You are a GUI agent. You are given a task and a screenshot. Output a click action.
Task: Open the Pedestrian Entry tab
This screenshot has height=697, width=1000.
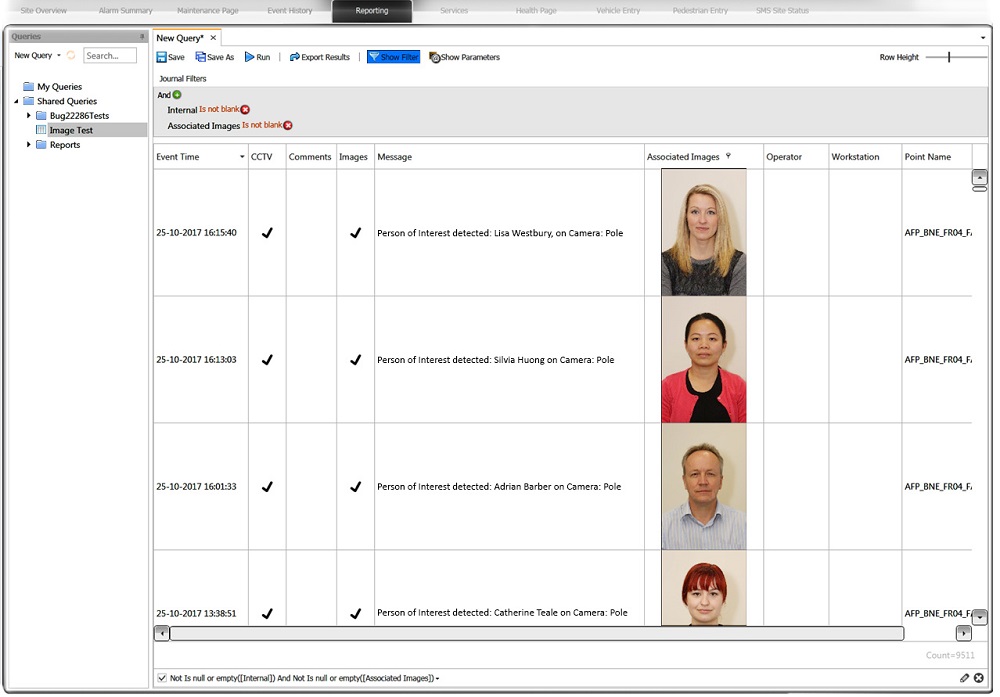point(700,11)
